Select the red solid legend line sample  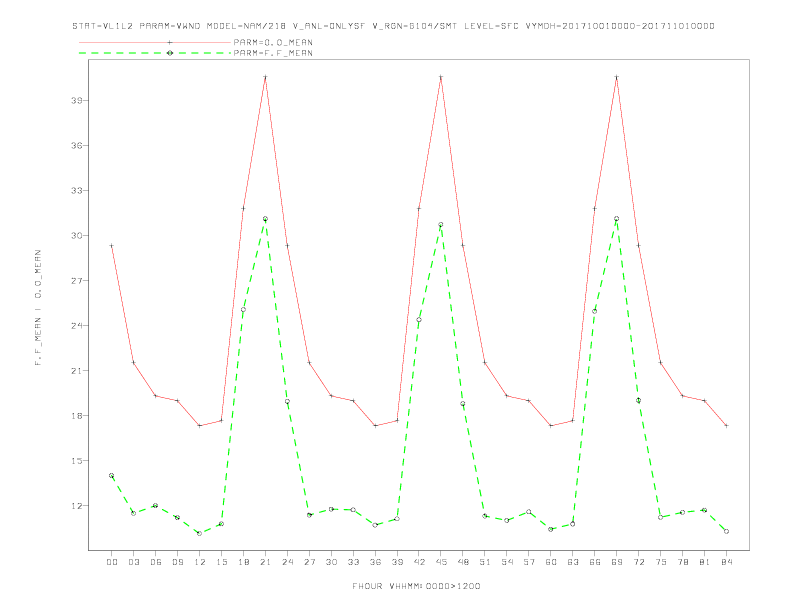pos(155,42)
